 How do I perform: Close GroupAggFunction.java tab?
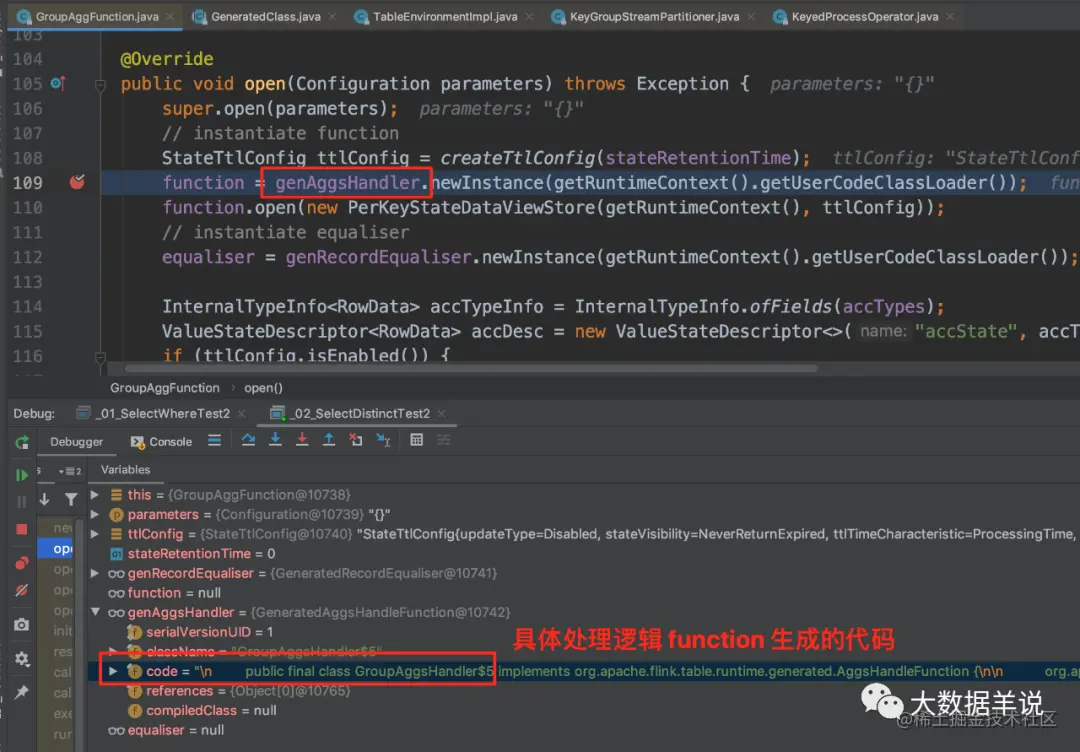pos(170,17)
